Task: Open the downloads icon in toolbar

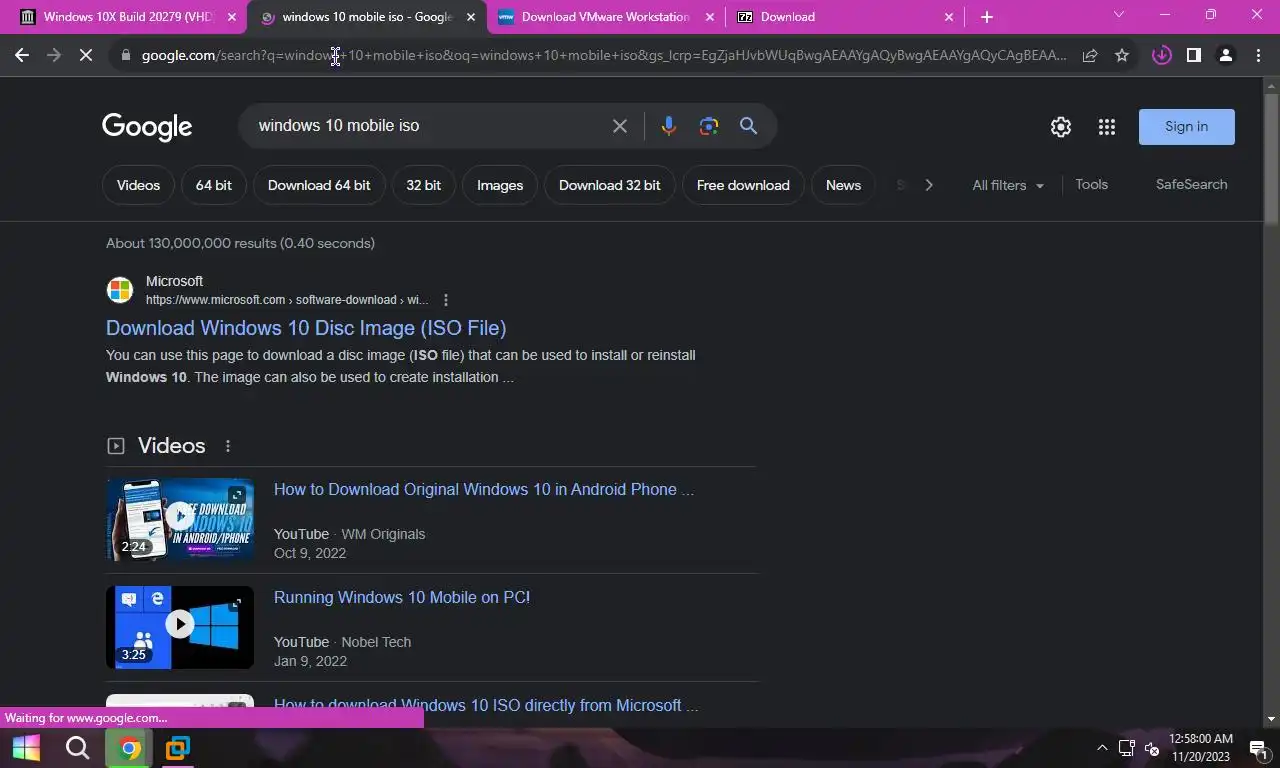Action: point(1161,56)
